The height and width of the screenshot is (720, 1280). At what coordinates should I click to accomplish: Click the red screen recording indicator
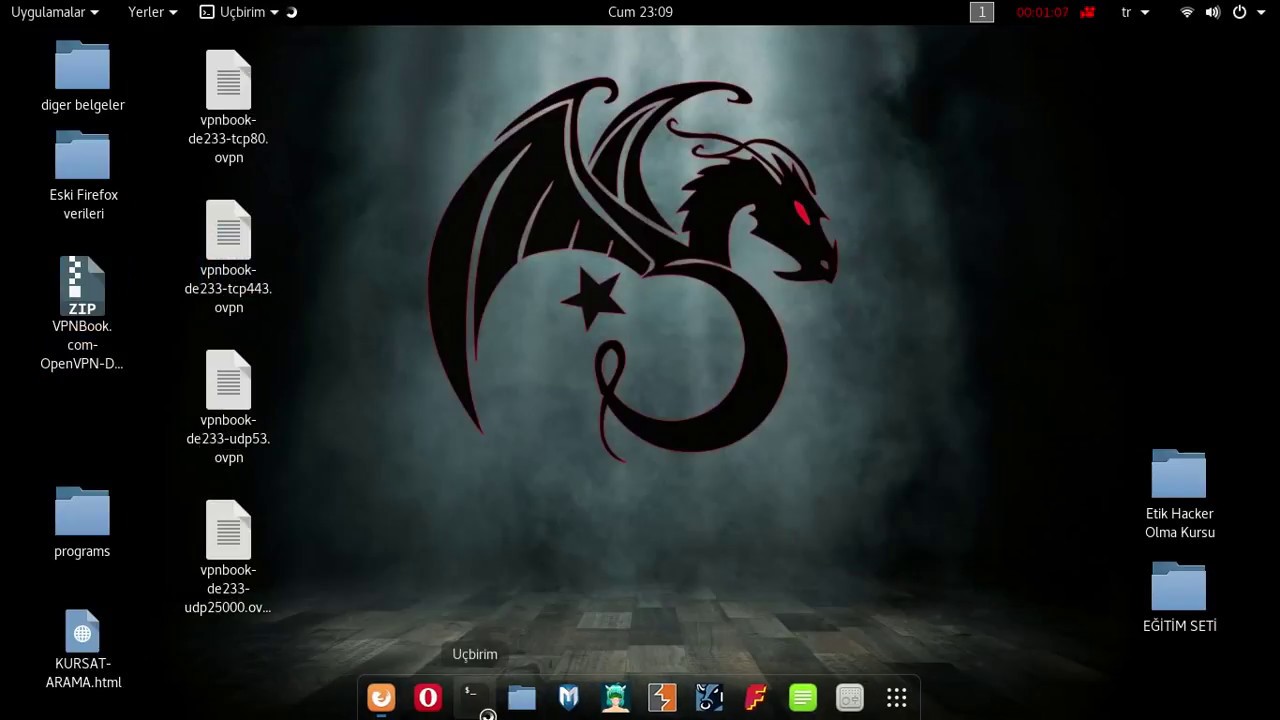[1088, 12]
